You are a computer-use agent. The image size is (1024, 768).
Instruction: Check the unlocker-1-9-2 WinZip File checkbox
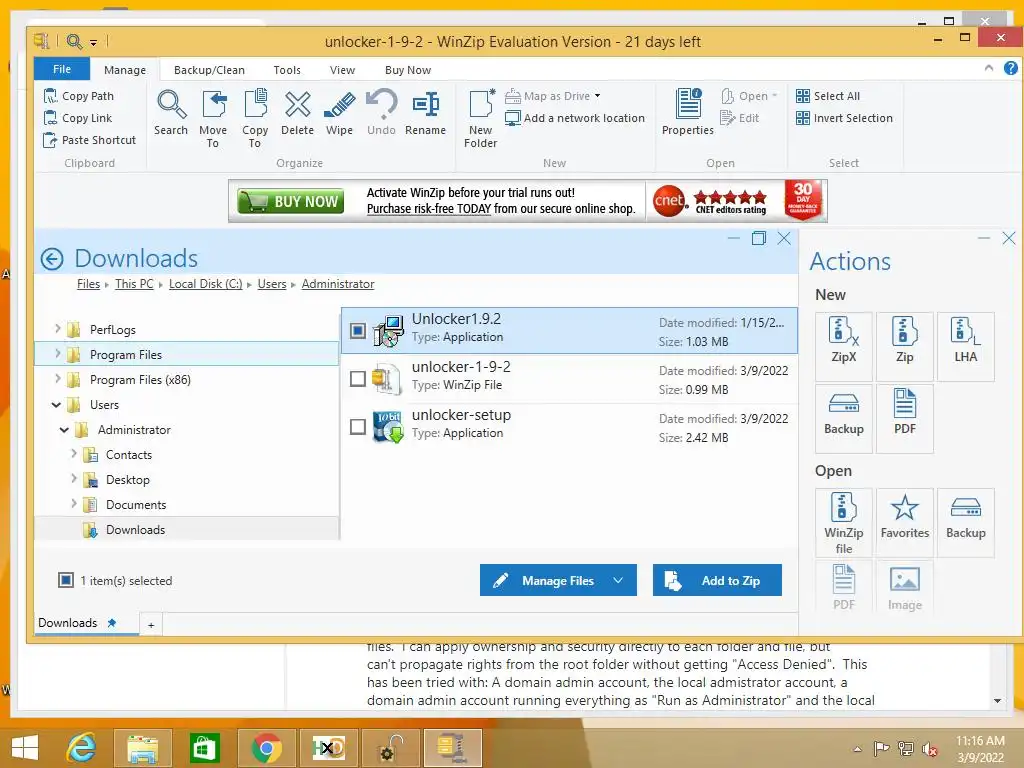click(358, 379)
